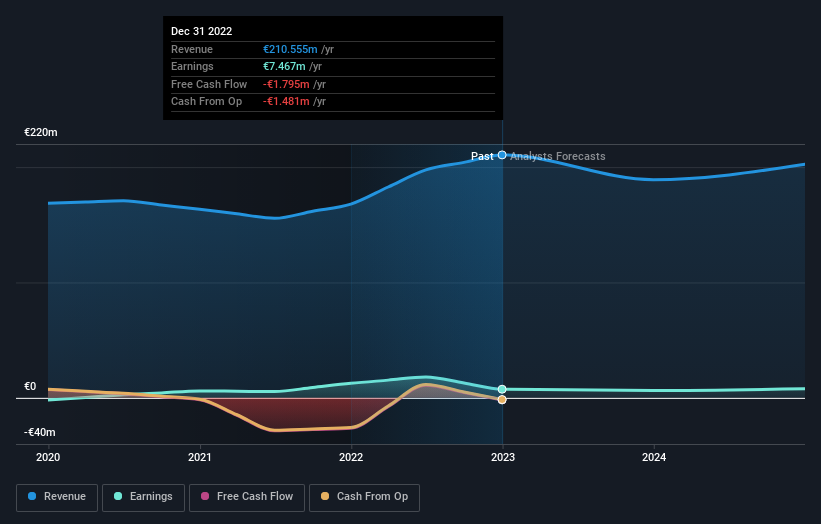Viewport: 821px width, 524px height.
Task: Click the €210.555m revenue value
Action: [x=290, y=49]
